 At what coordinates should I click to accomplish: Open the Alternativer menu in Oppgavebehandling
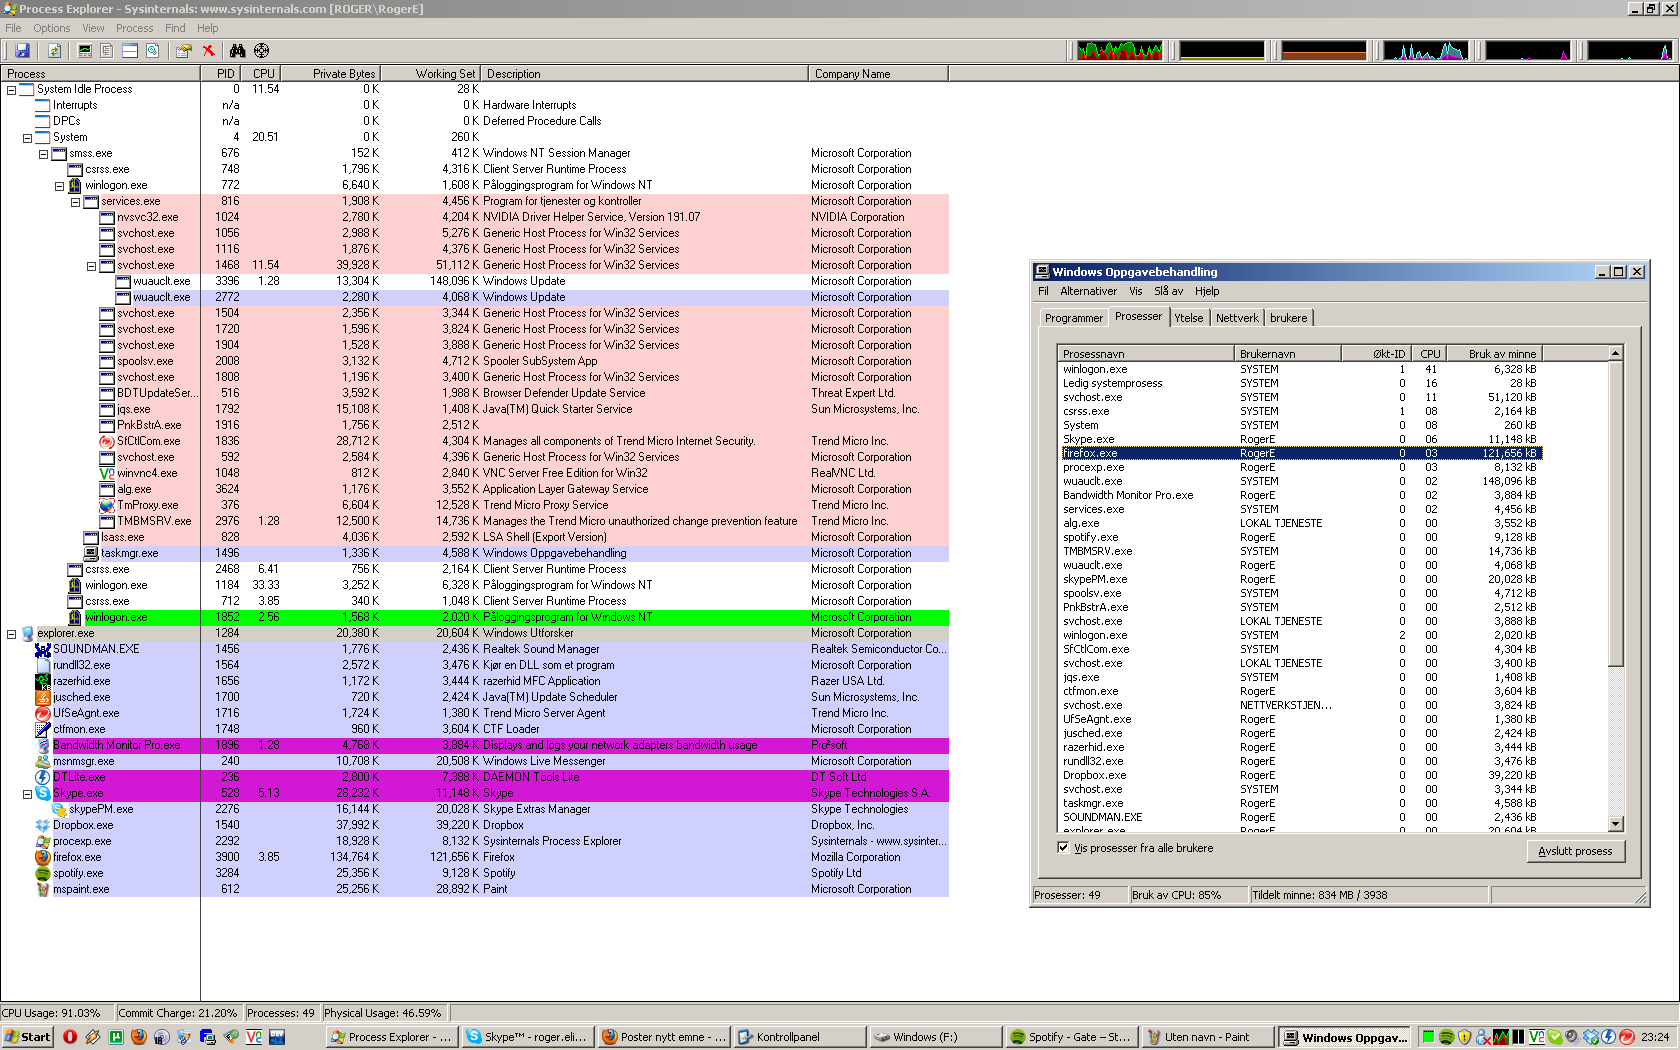coord(1088,291)
